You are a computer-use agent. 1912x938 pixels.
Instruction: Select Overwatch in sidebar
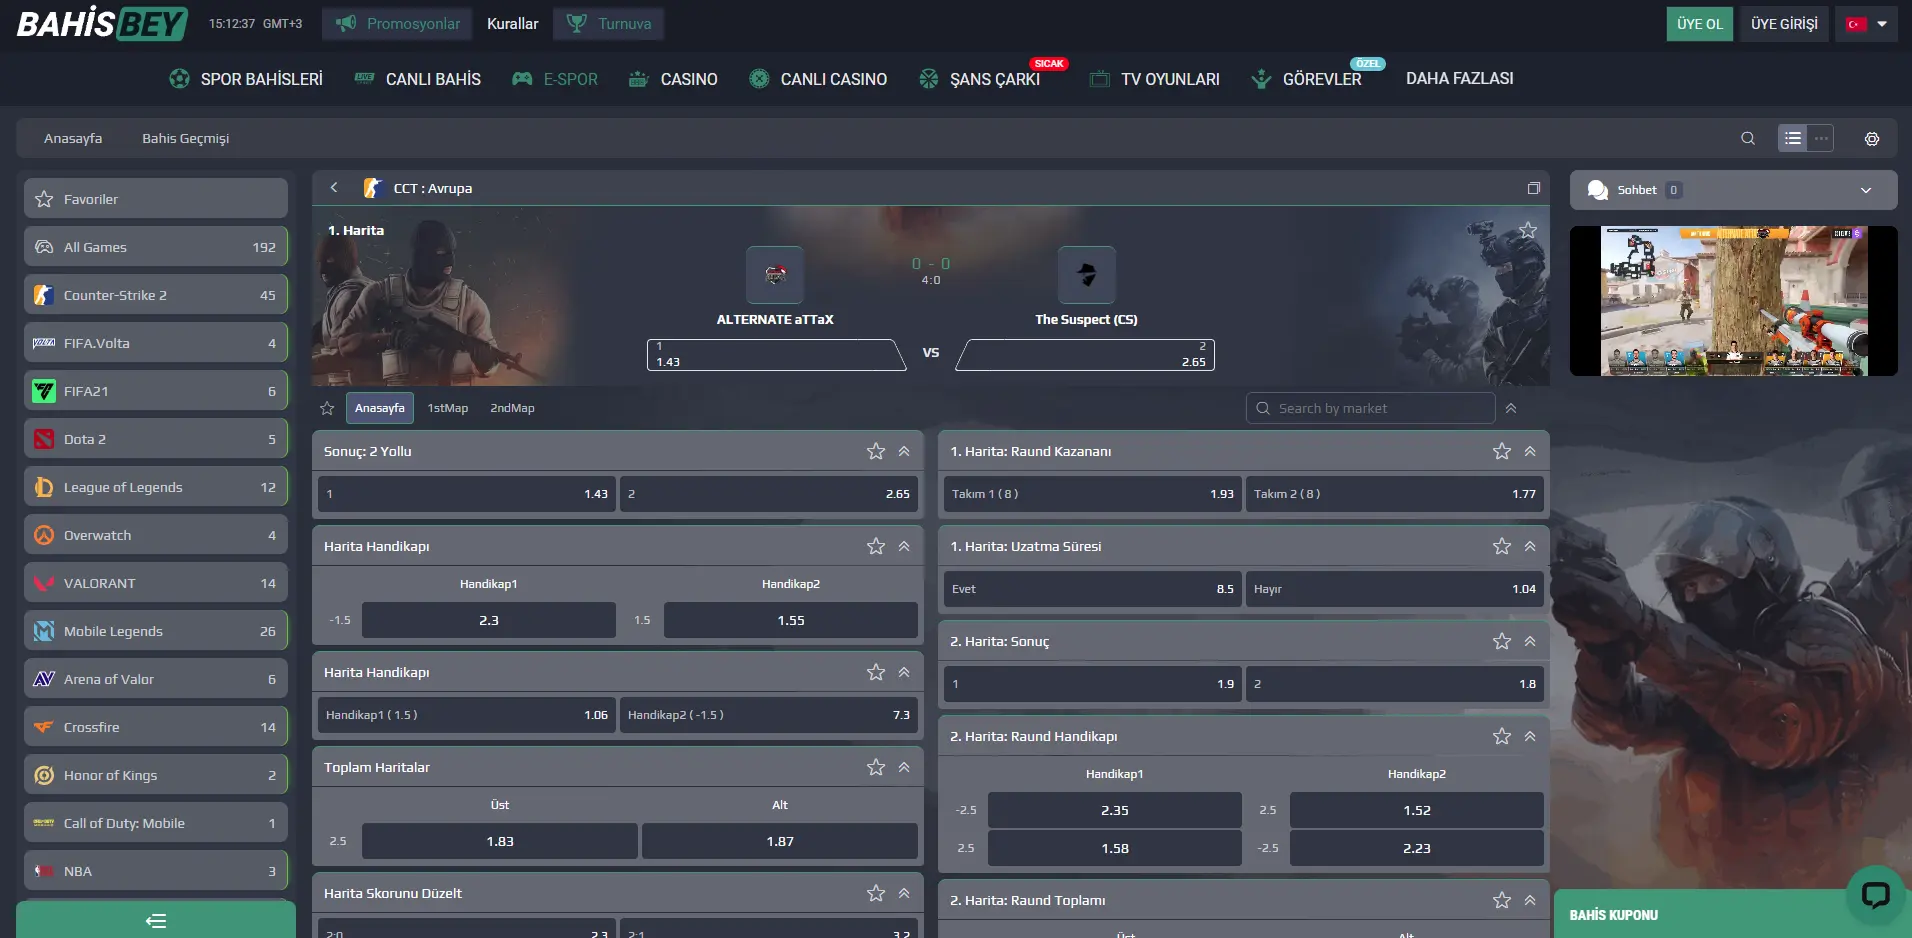(x=156, y=535)
